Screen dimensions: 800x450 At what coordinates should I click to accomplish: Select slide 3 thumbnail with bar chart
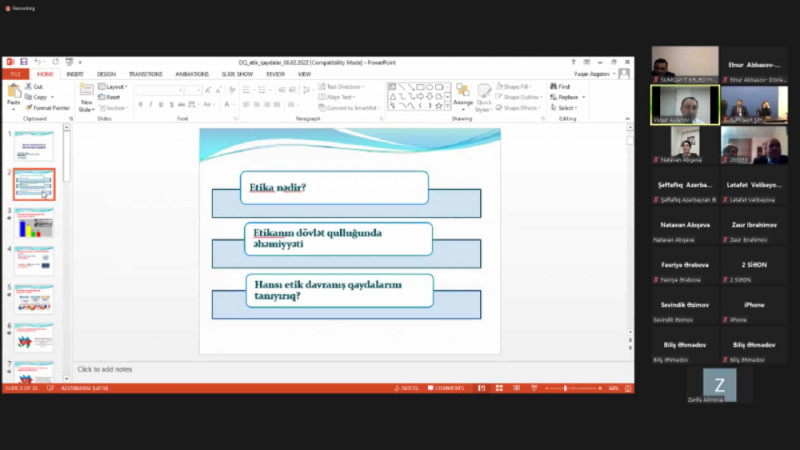(34, 223)
